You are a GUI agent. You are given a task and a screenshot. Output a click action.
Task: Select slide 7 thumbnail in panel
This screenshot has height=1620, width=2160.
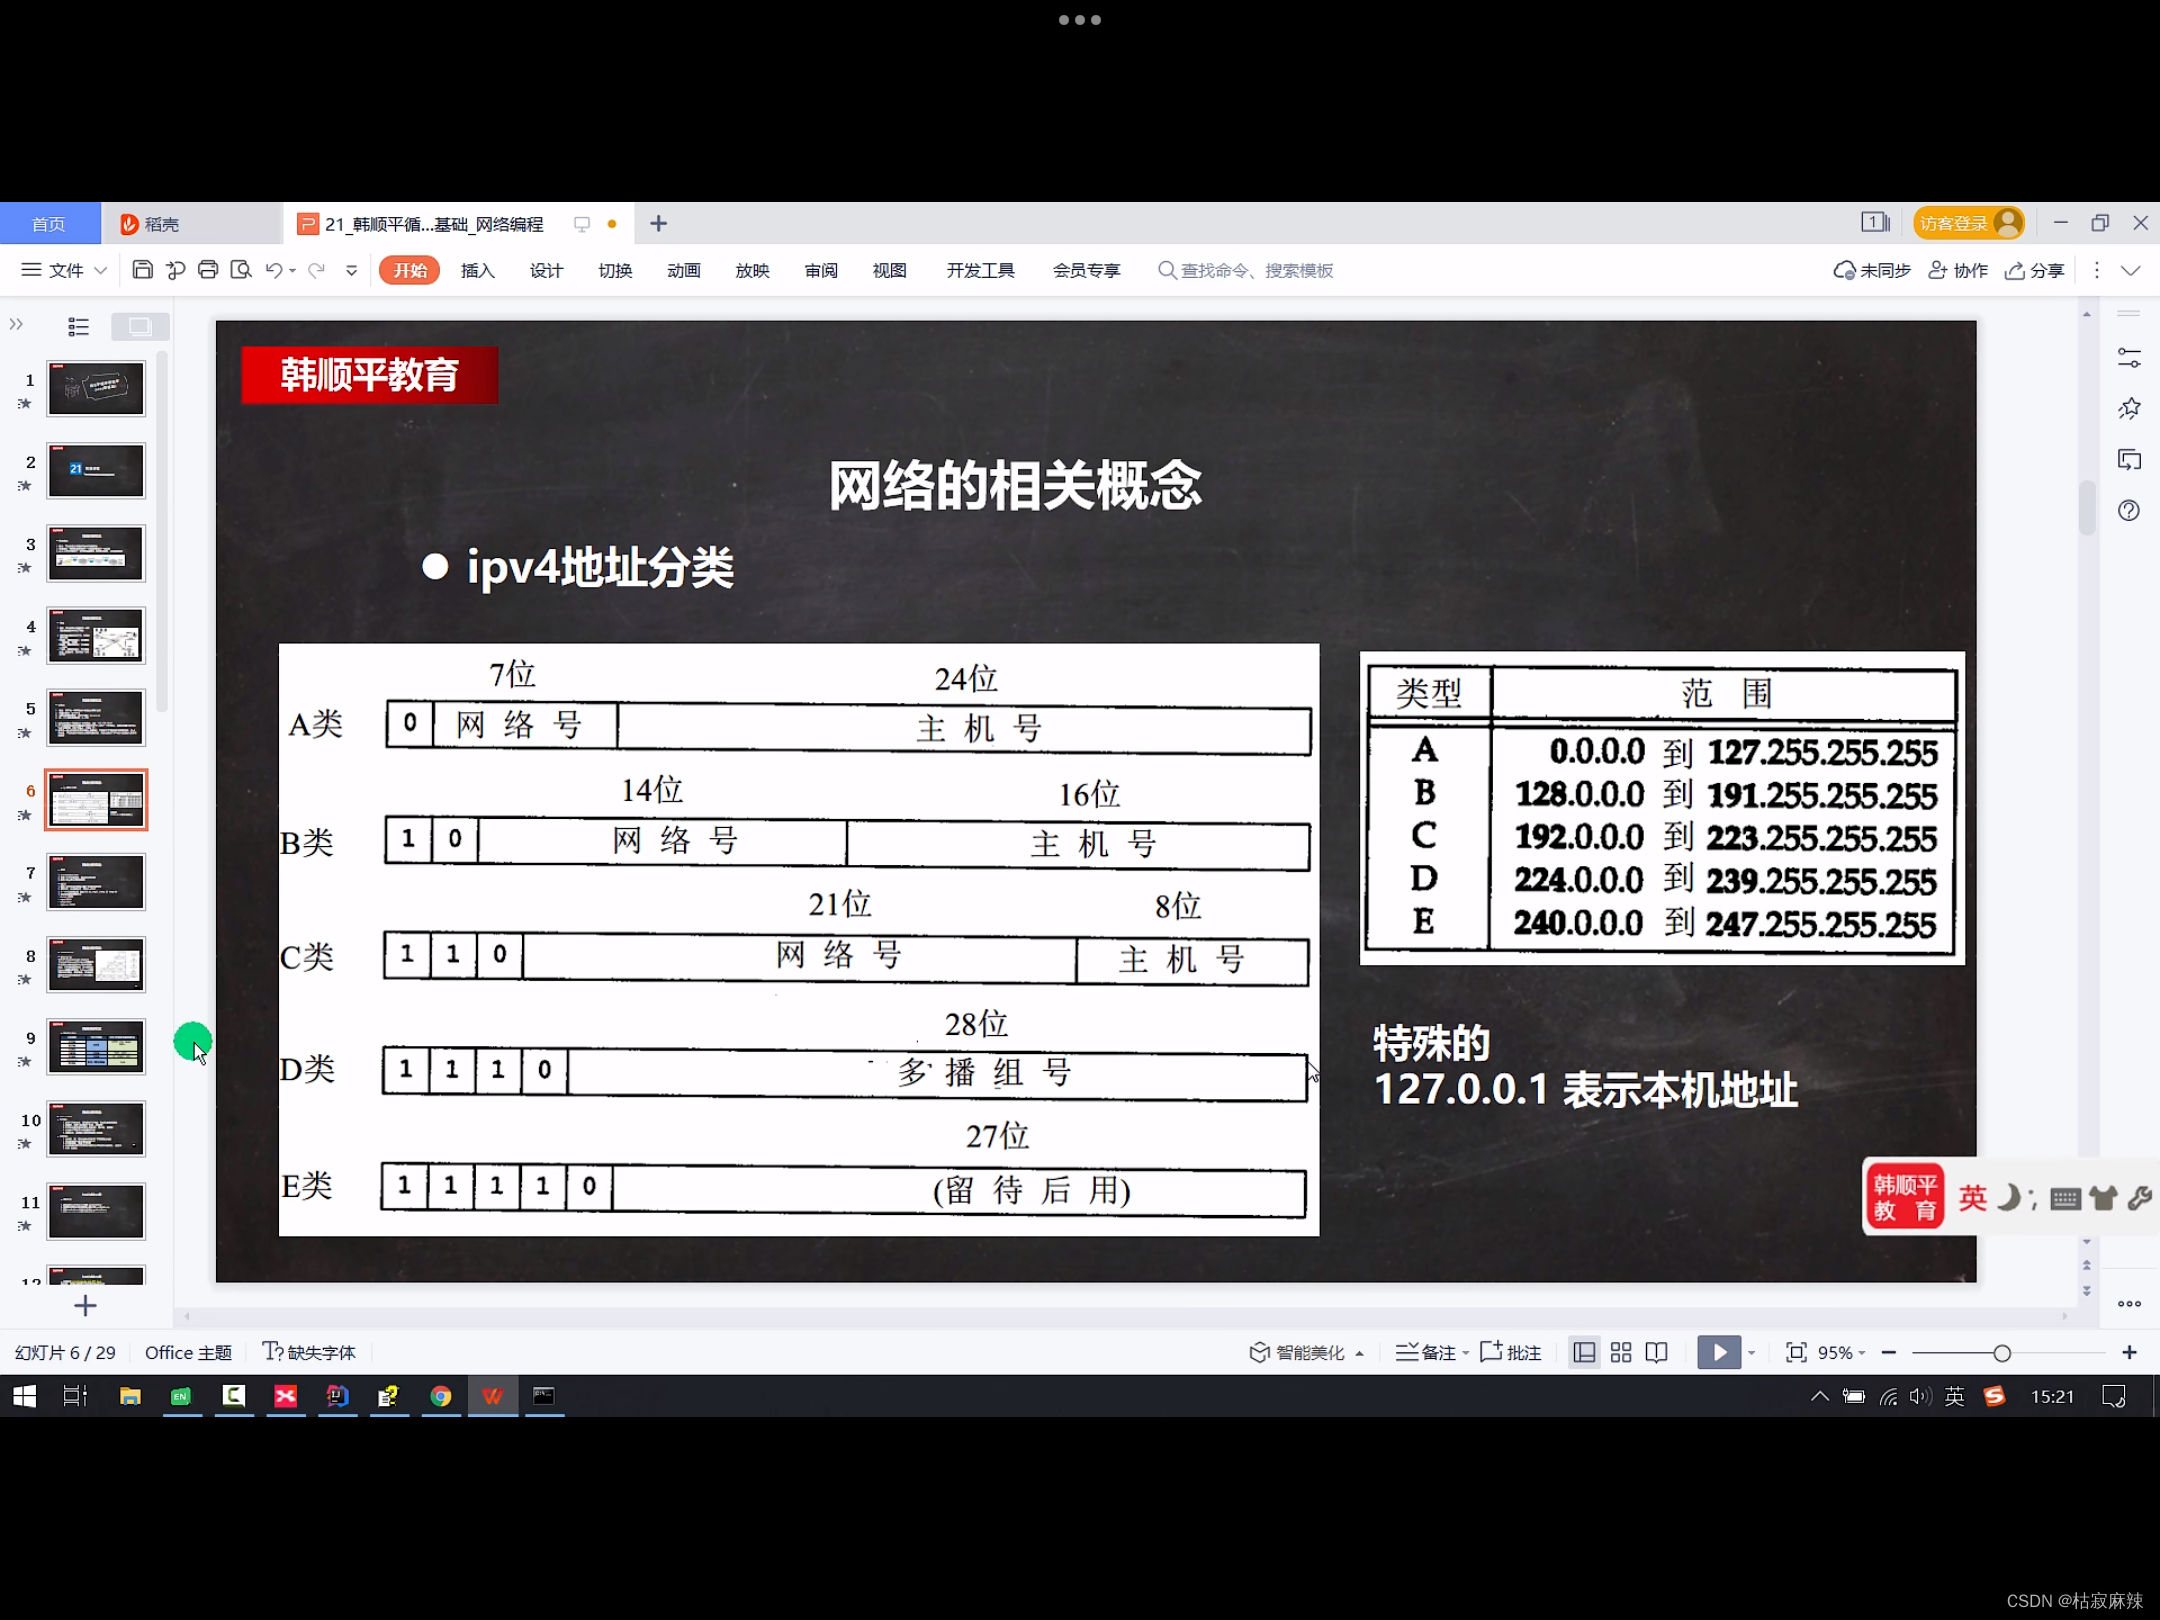97,880
